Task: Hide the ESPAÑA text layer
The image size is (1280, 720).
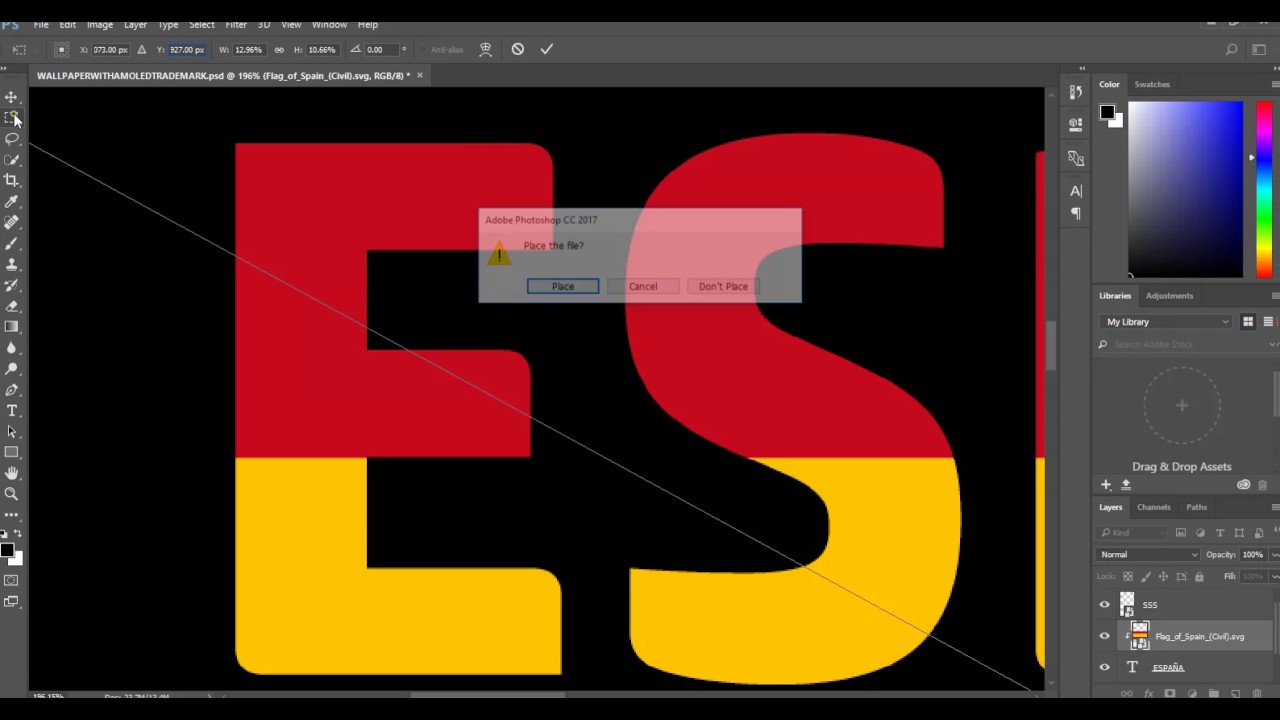Action: tap(1104, 667)
